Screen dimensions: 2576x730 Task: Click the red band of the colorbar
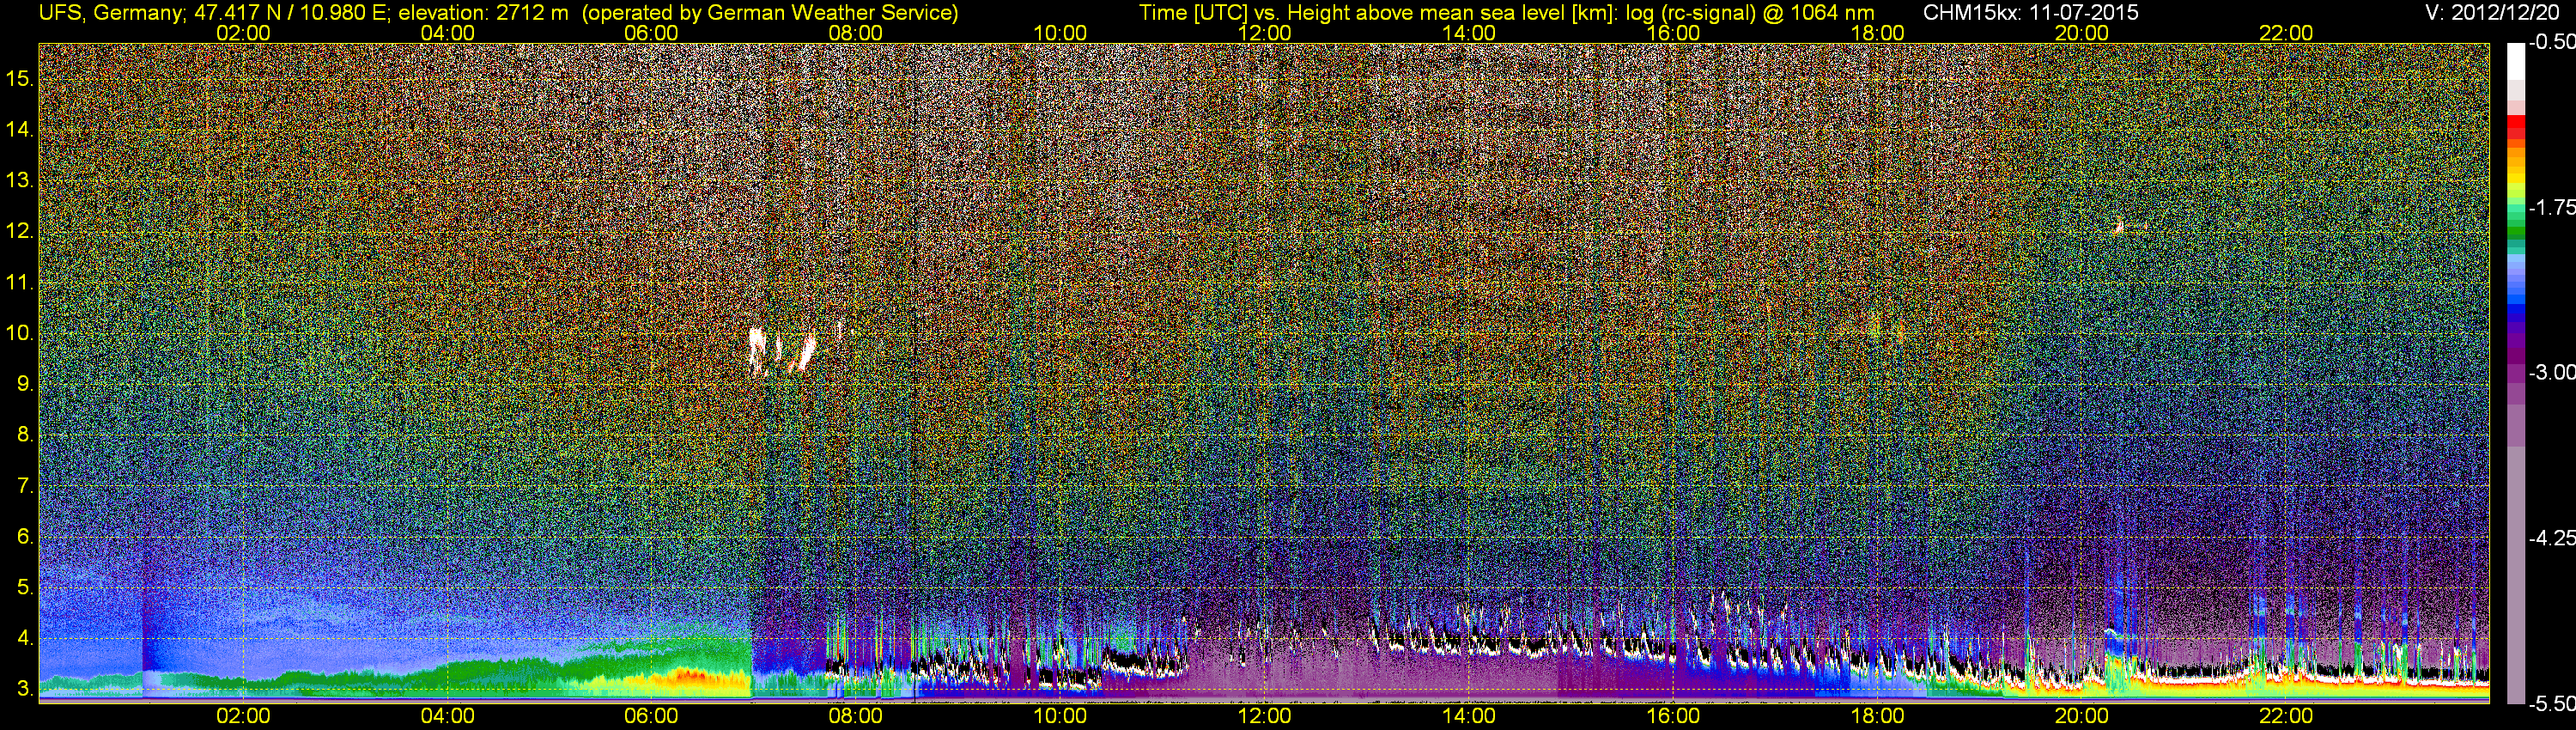click(x=2515, y=130)
